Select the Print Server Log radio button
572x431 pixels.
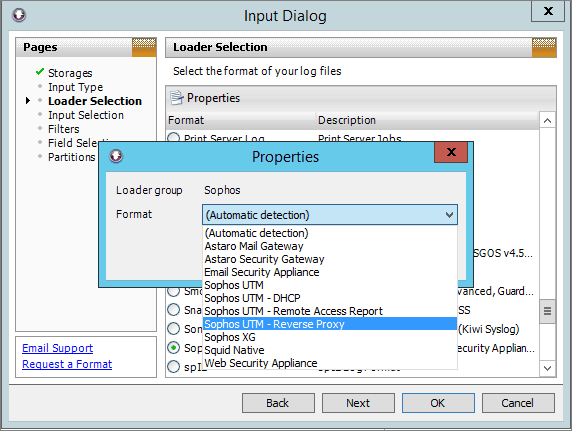tap(174, 138)
